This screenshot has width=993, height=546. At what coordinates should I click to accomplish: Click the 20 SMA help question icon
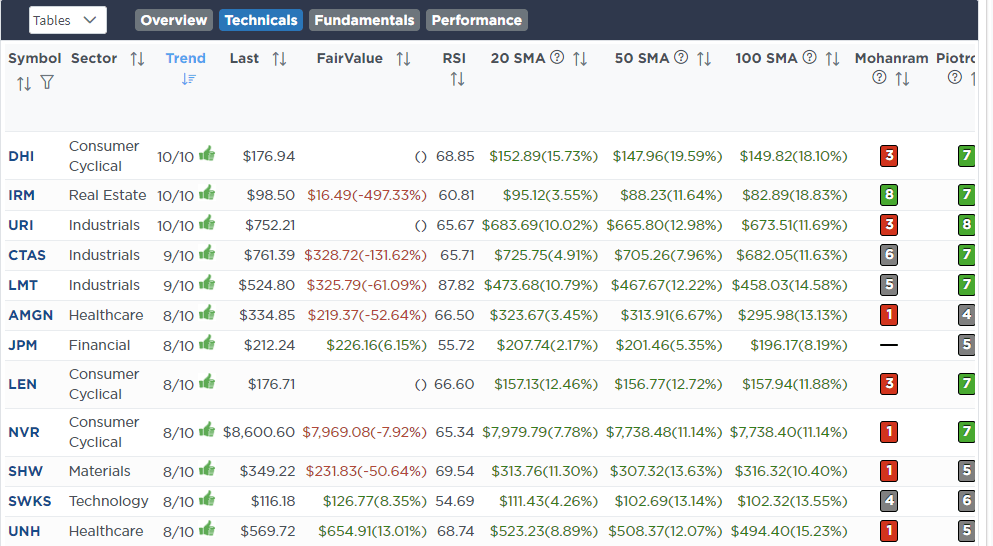click(x=557, y=58)
